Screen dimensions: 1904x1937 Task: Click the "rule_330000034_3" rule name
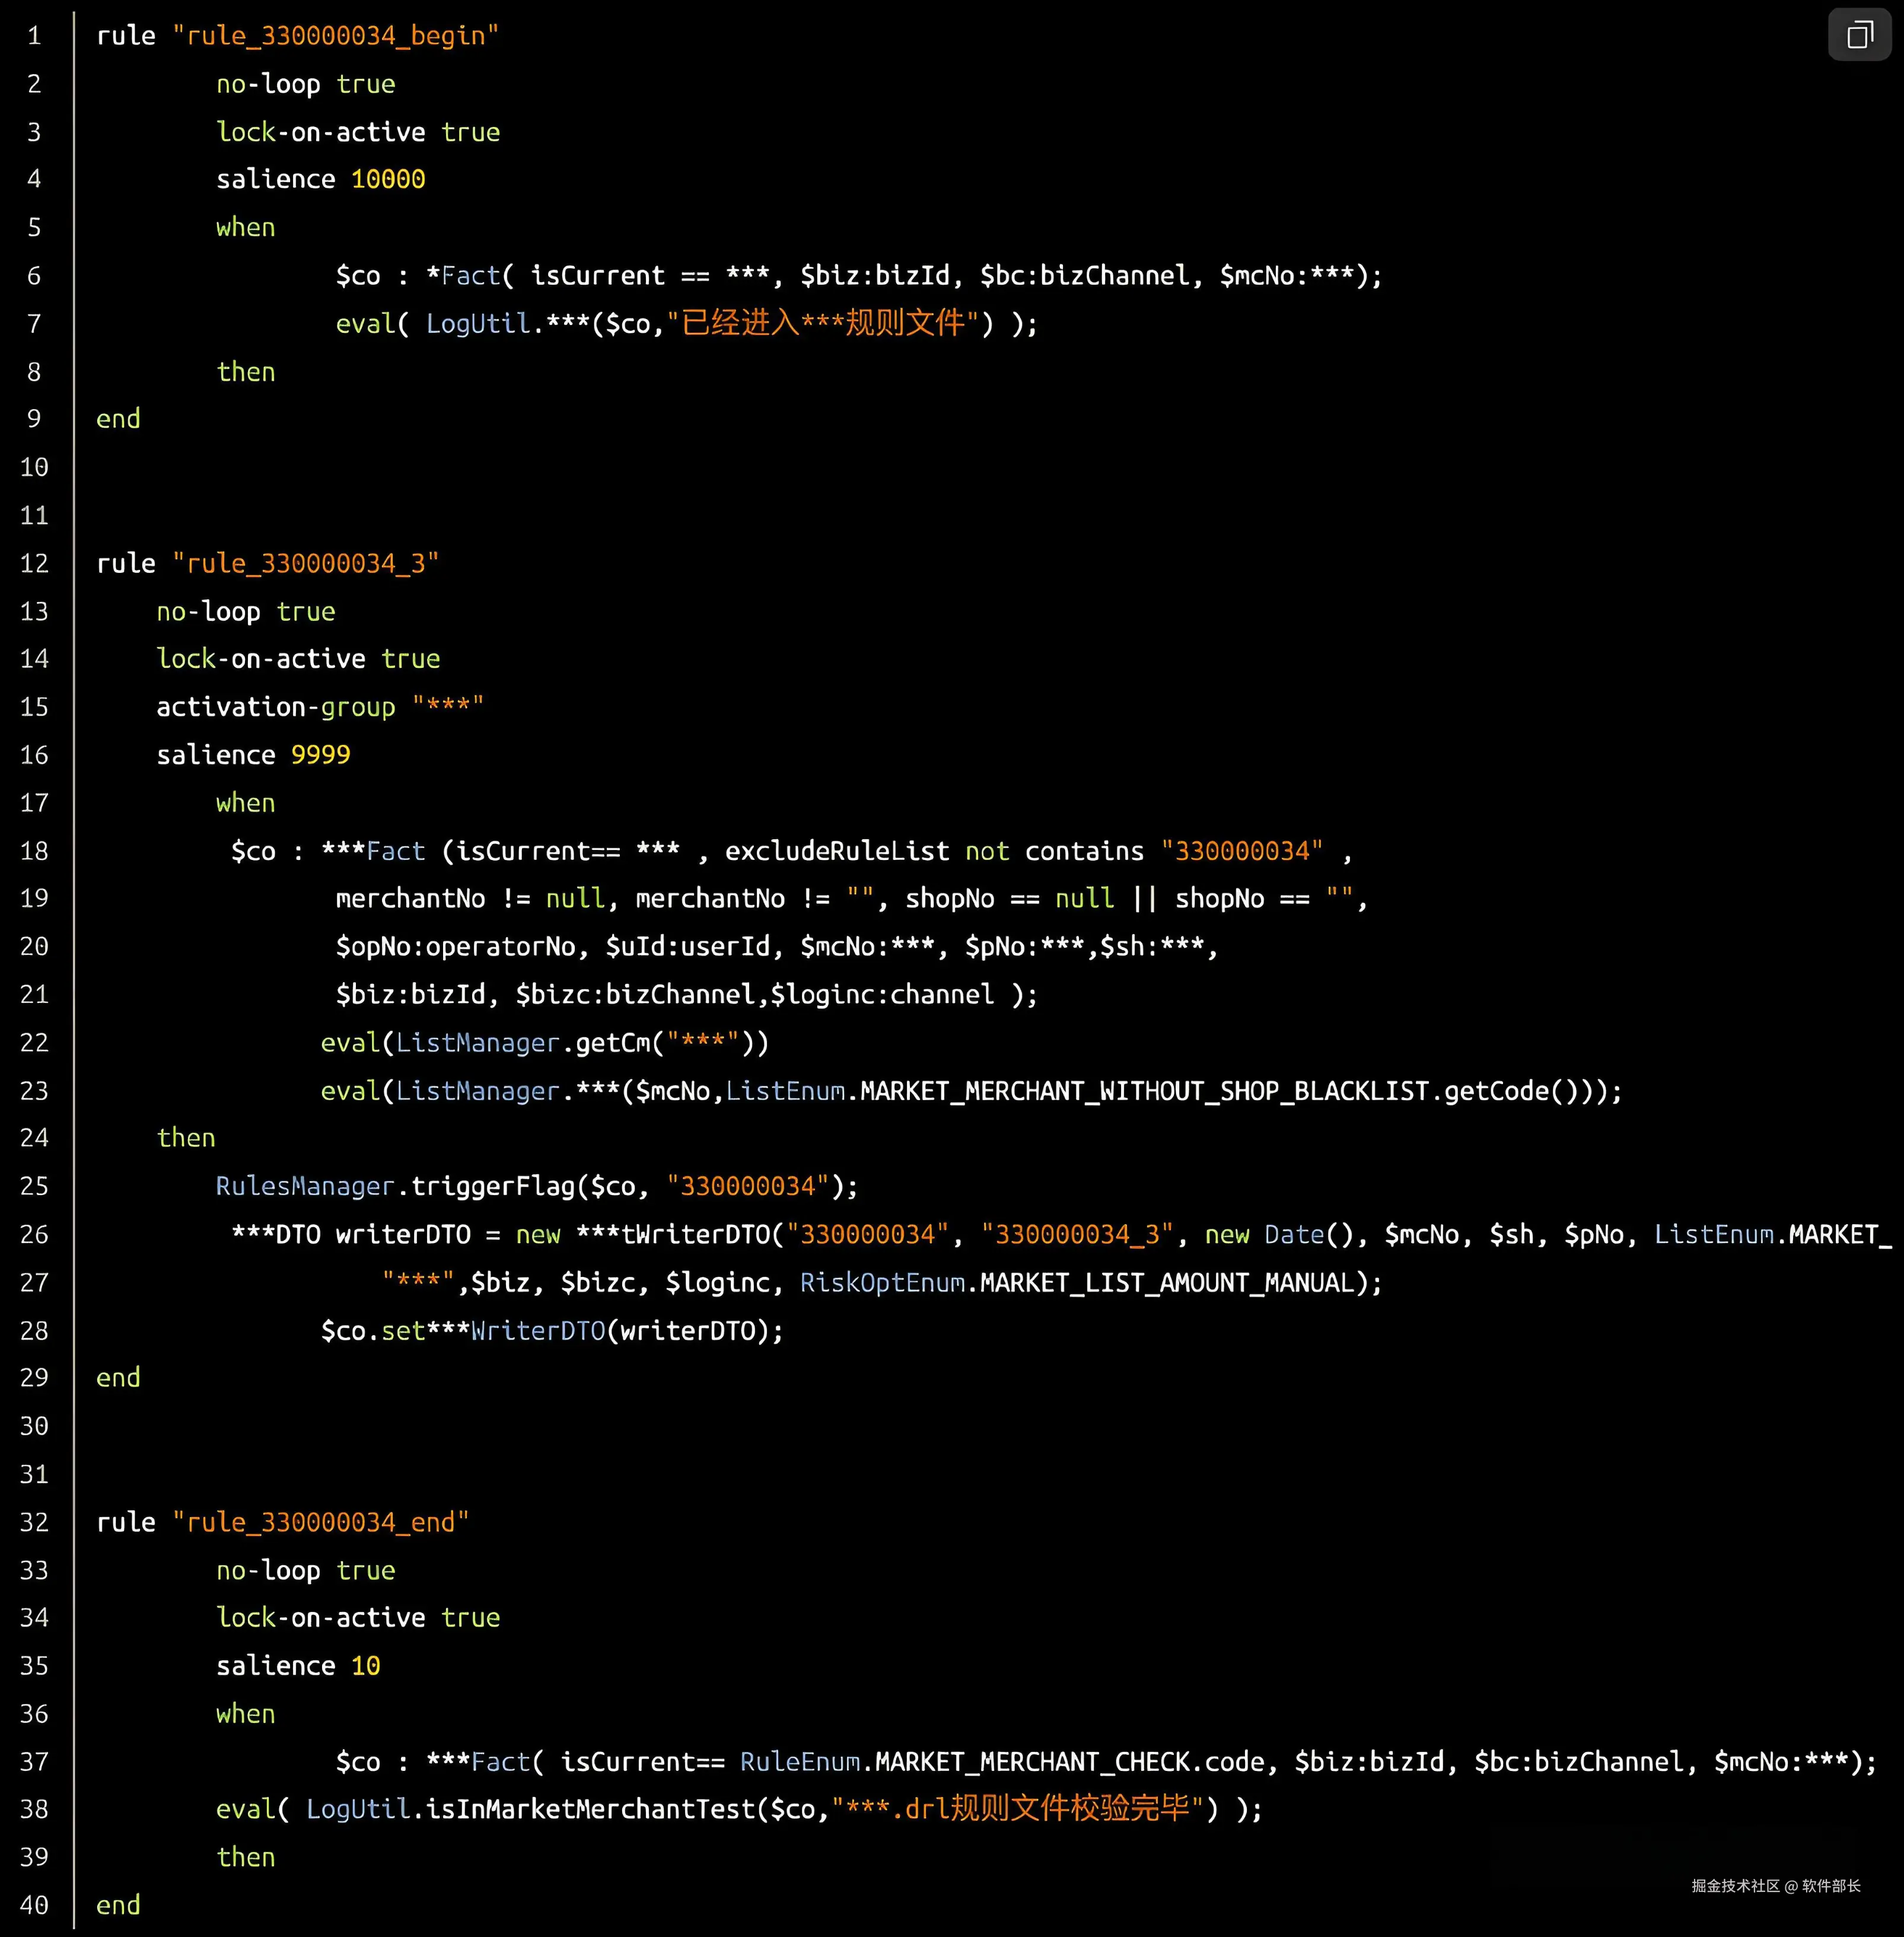tap(305, 563)
